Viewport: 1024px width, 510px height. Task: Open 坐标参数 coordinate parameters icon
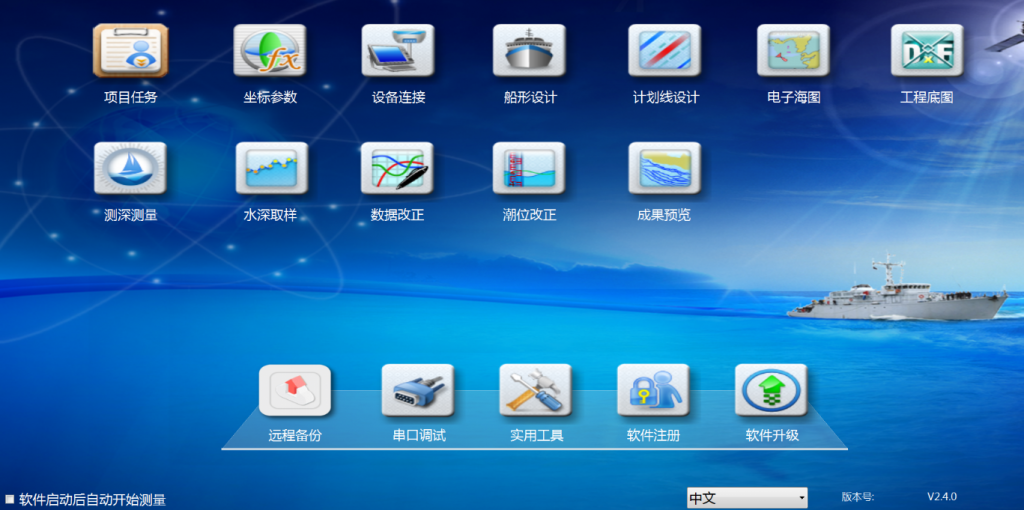point(269,51)
